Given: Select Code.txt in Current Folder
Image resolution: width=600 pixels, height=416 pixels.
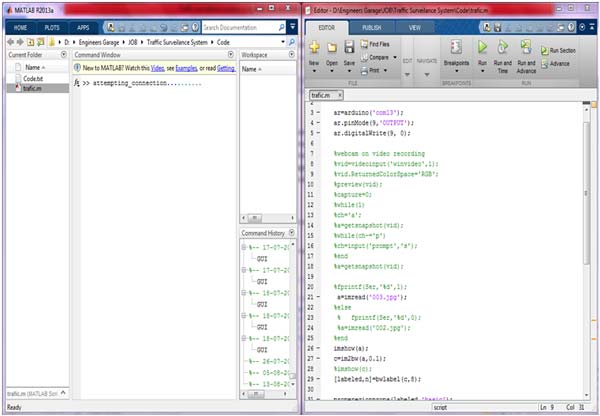Looking at the screenshot, I should click(33, 78).
